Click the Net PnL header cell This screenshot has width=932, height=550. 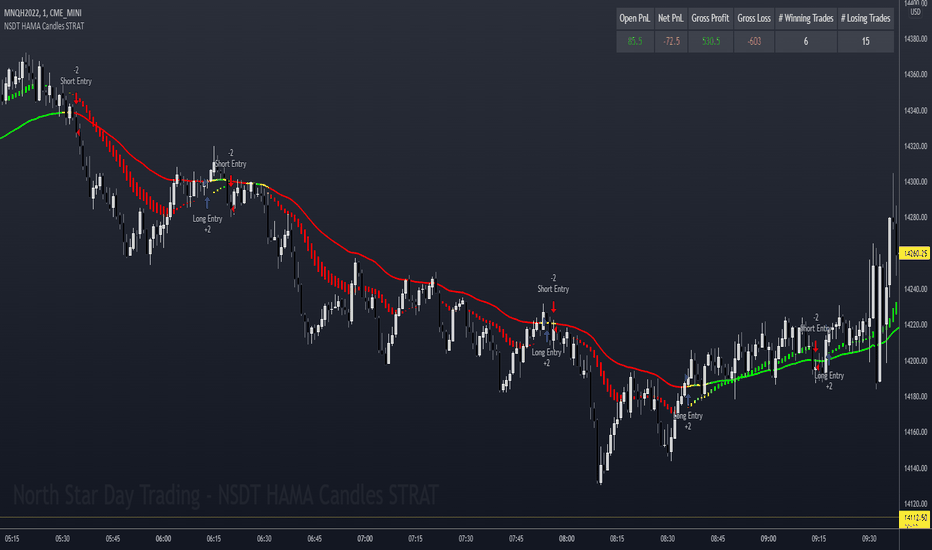coord(670,18)
